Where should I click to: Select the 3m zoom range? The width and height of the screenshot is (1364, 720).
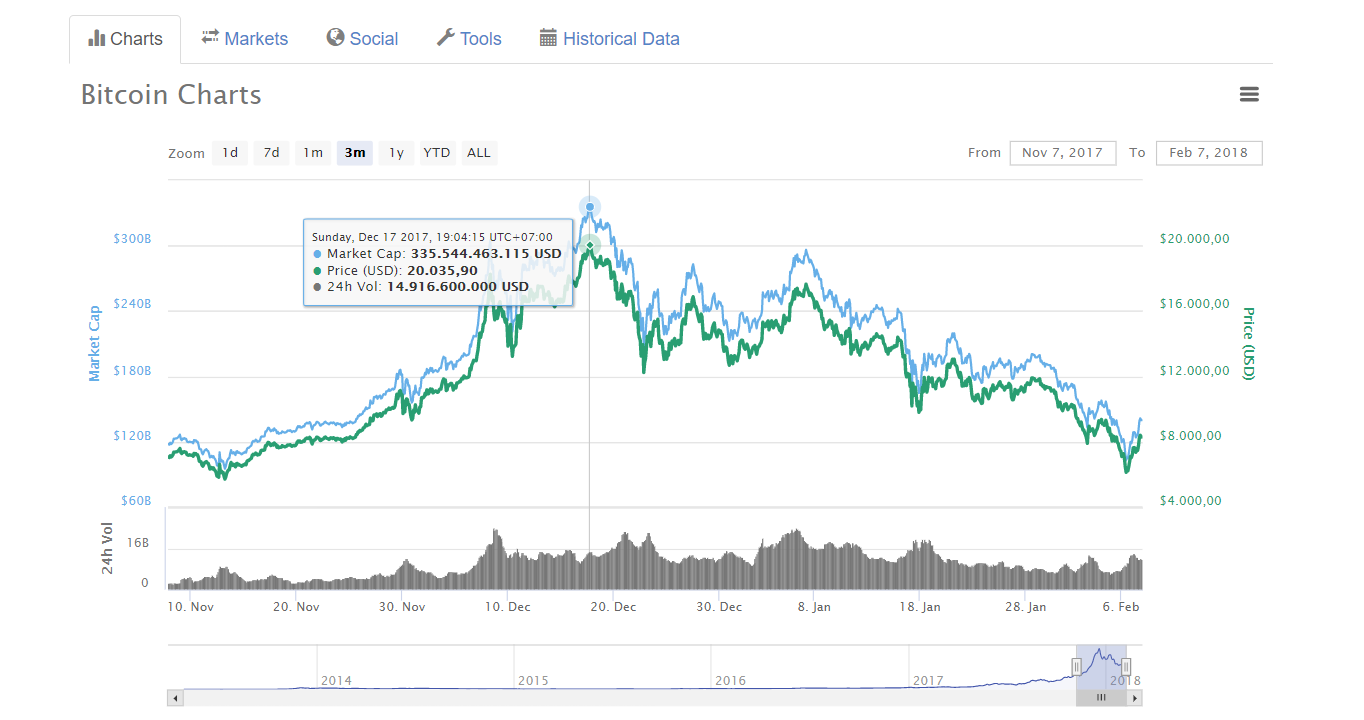click(x=355, y=153)
